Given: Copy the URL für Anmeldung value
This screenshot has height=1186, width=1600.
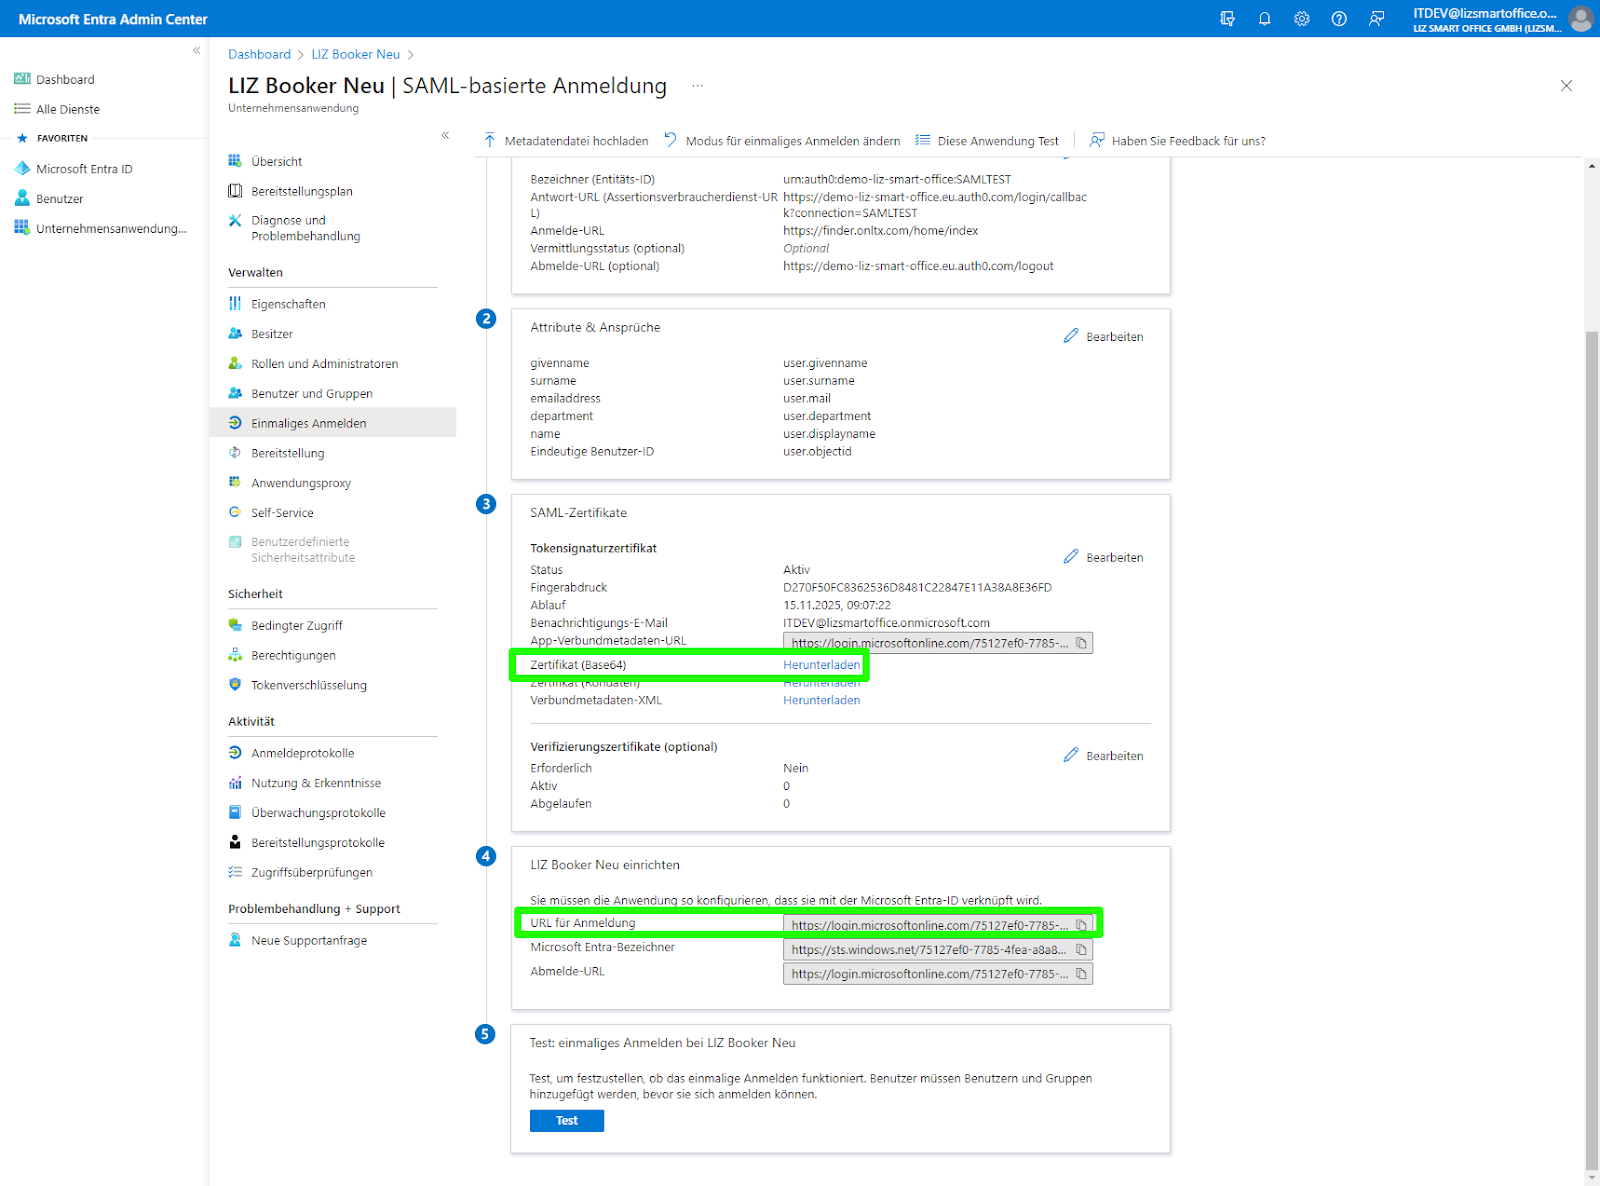Looking at the screenshot, I should click(x=1081, y=925).
